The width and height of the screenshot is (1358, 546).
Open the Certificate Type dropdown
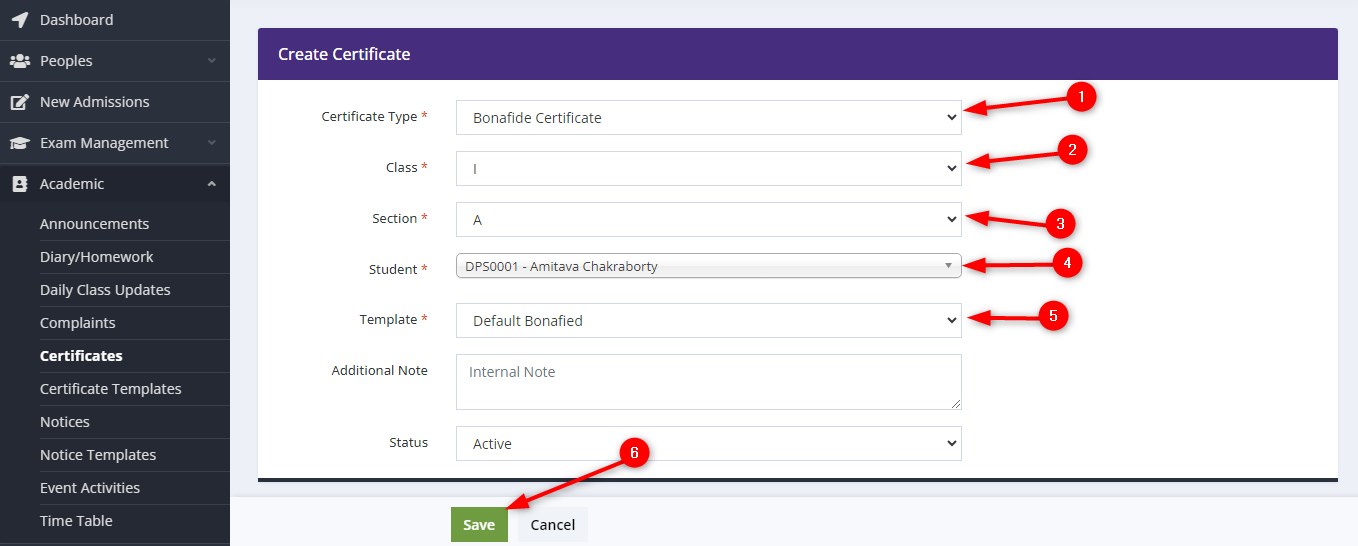point(708,117)
